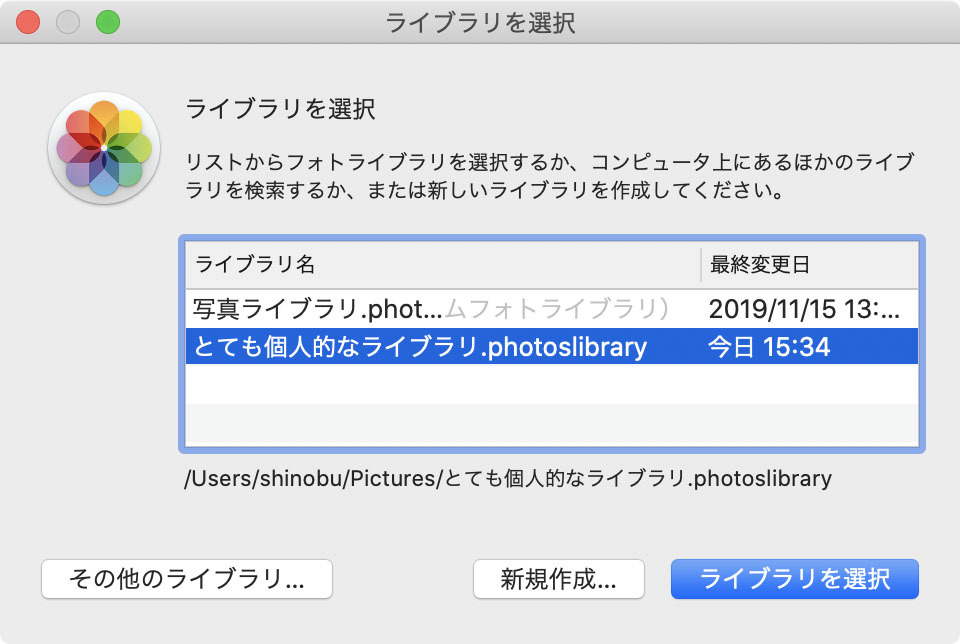Click the ライブラリ名 column header
This screenshot has width=960, height=644.
tap(443, 265)
